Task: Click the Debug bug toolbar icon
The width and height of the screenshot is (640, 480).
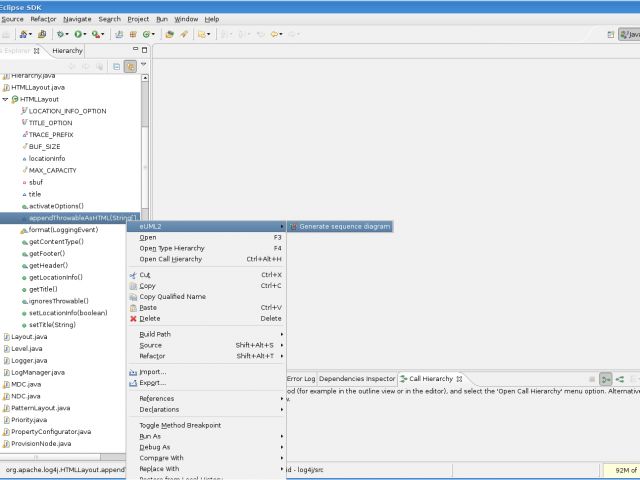Action: (61, 34)
